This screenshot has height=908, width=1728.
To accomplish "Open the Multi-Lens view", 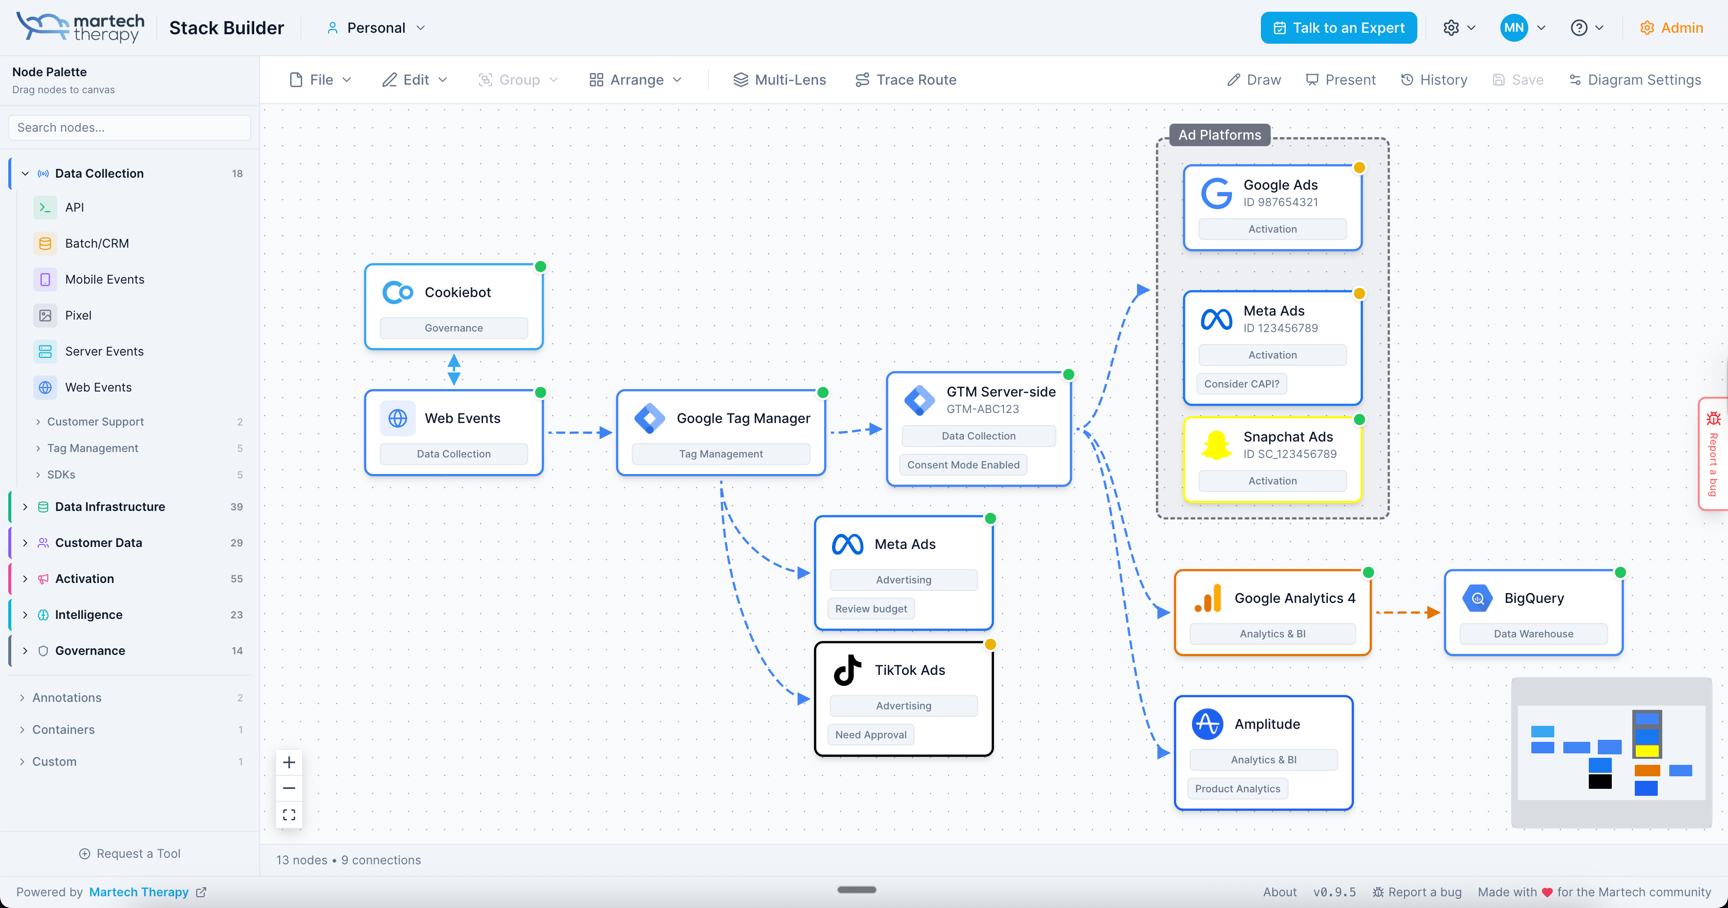I will pos(779,79).
